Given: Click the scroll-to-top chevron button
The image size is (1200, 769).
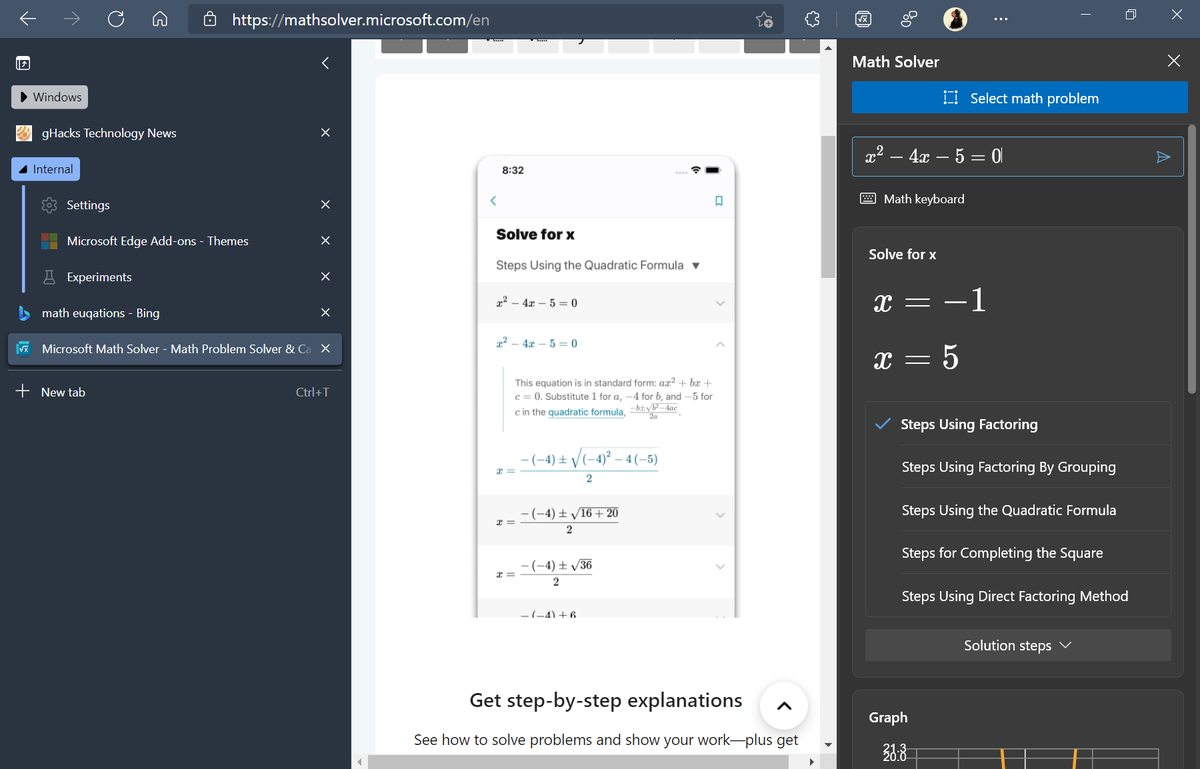Looking at the screenshot, I should coord(784,707).
